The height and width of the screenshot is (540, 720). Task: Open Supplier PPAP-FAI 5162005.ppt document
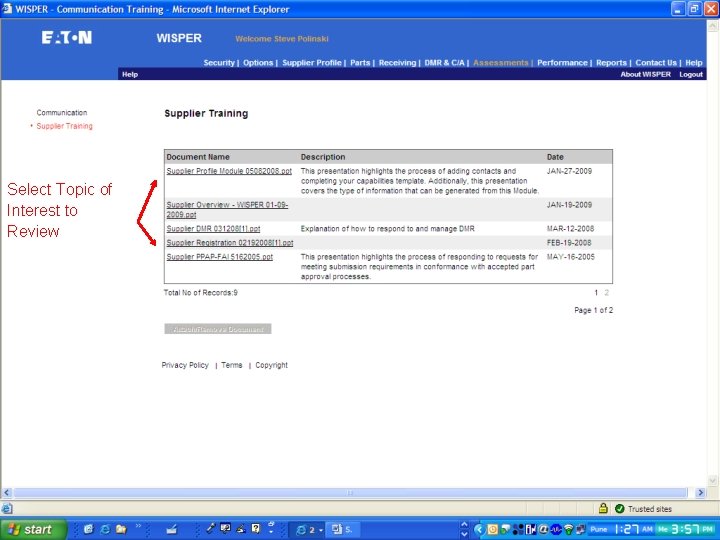(219, 257)
